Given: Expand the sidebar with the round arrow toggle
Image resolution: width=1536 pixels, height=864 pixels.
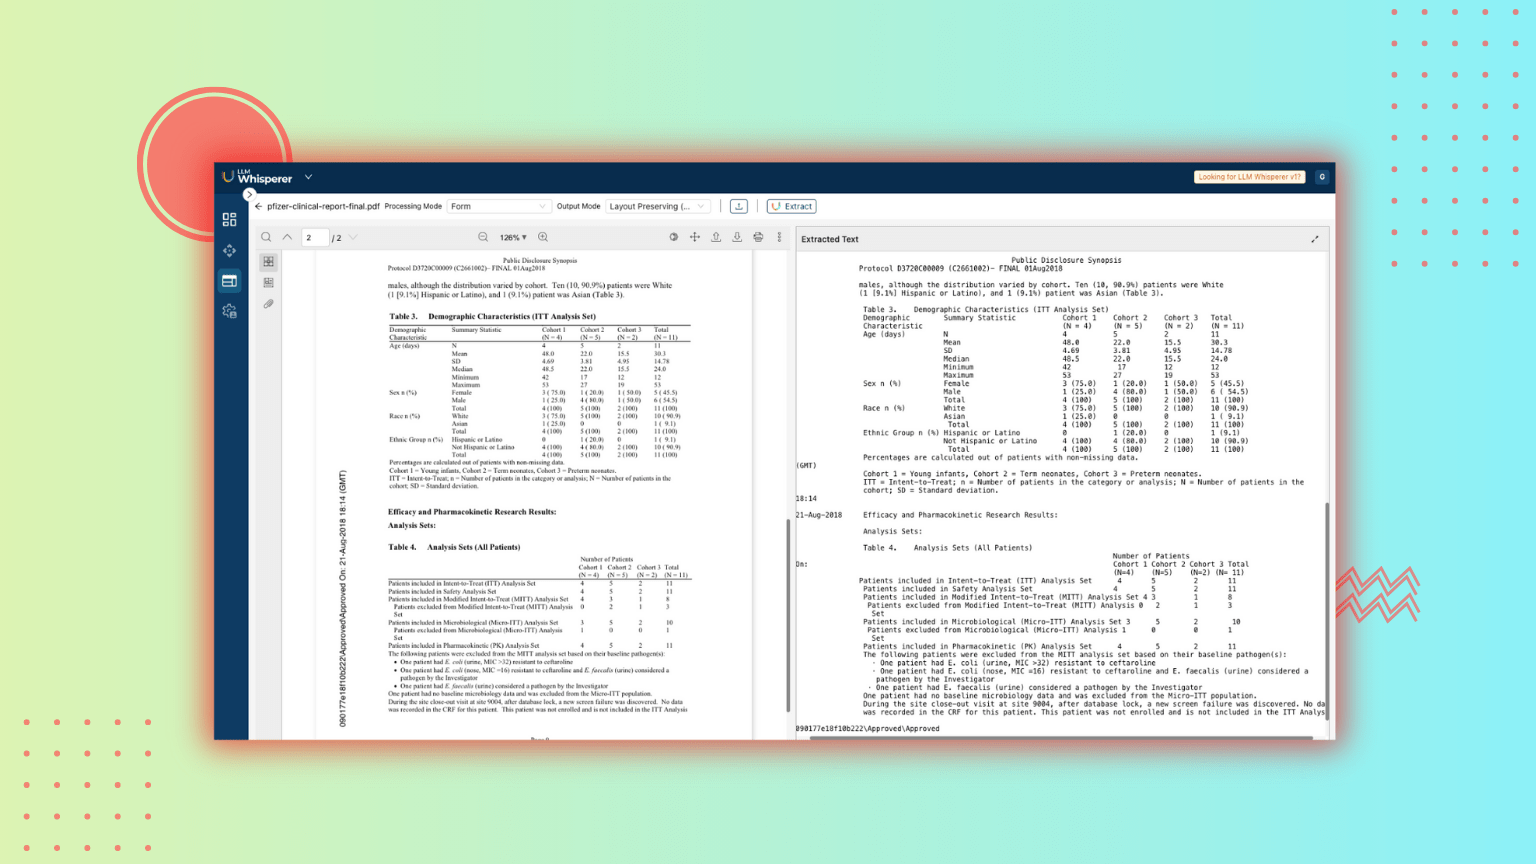Looking at the screenshot, I should tap(249, 194).
